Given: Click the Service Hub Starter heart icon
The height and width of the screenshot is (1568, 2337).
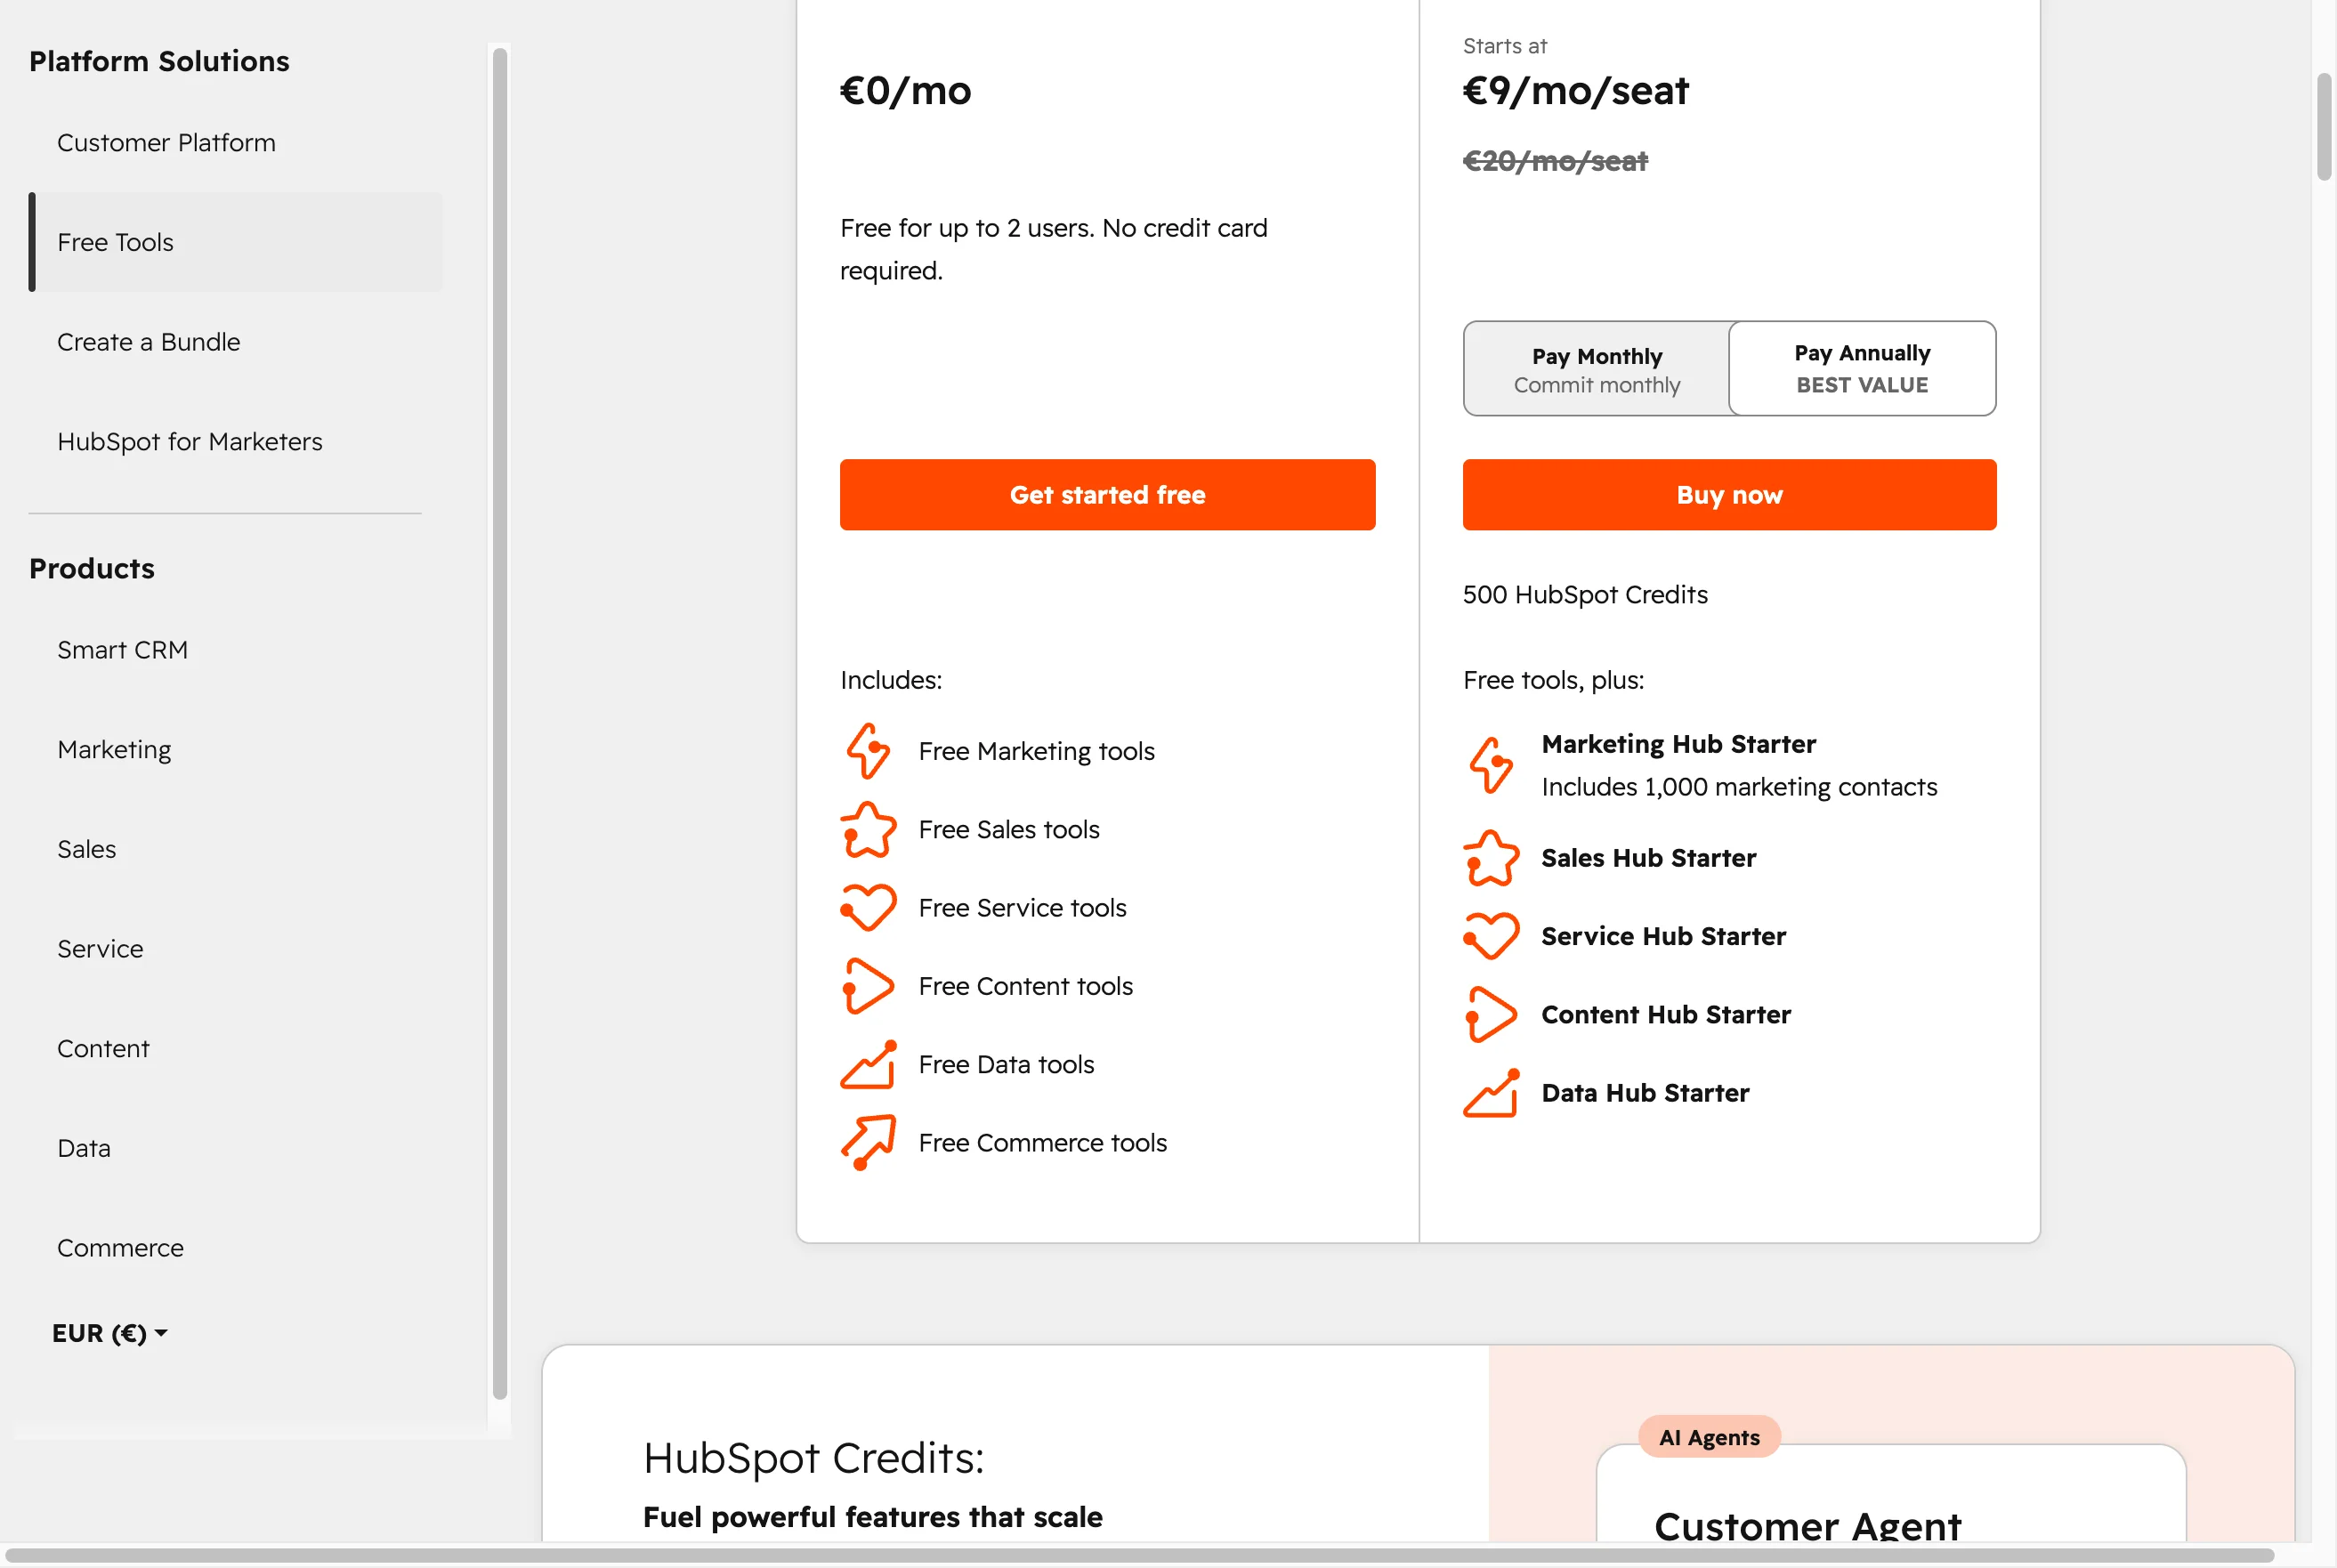Looking at the screenshot, I should tap(1491, 936).
